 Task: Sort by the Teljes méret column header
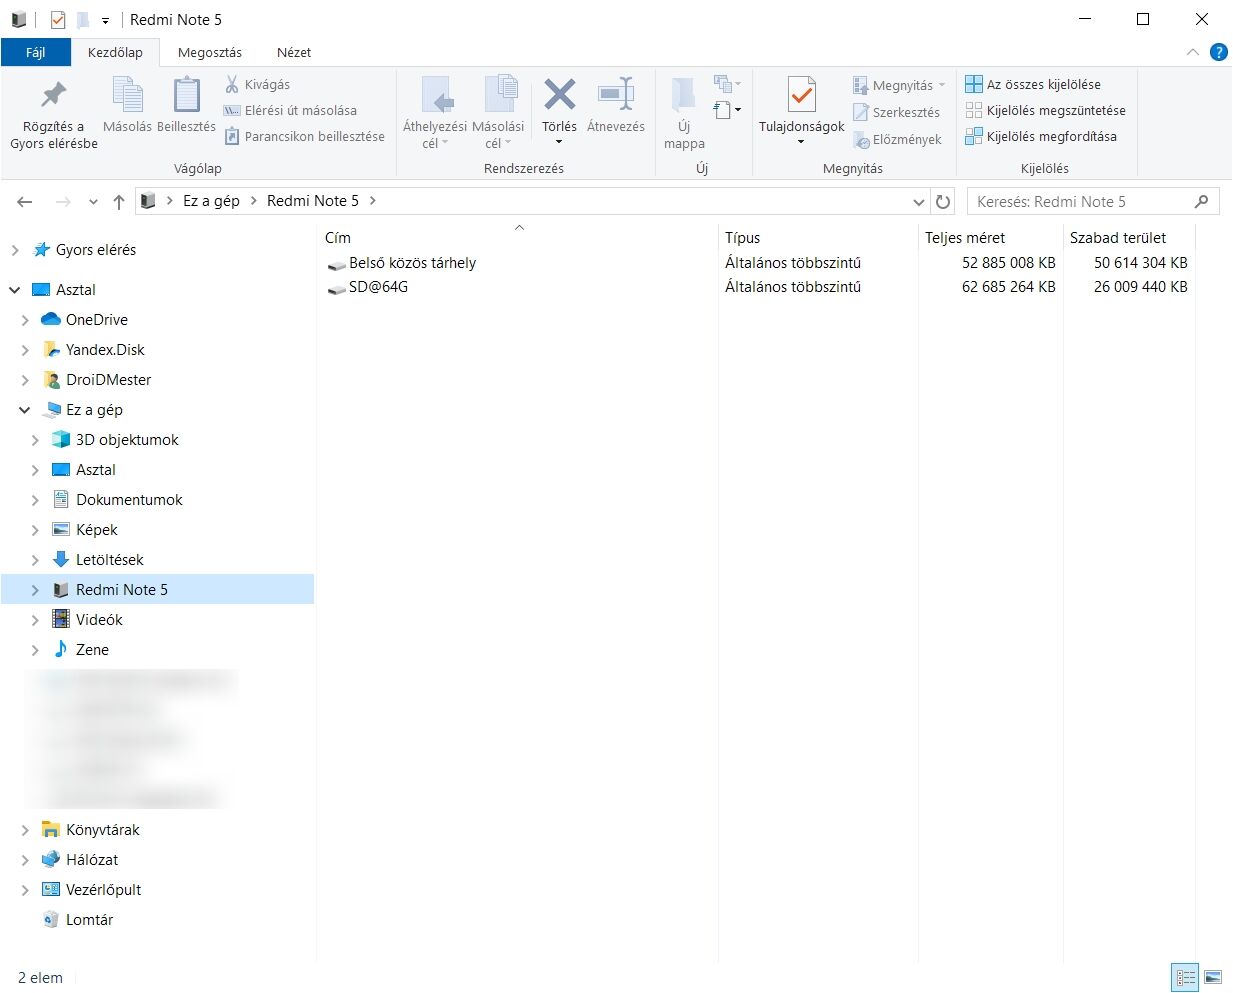click(x=990, y=238)
